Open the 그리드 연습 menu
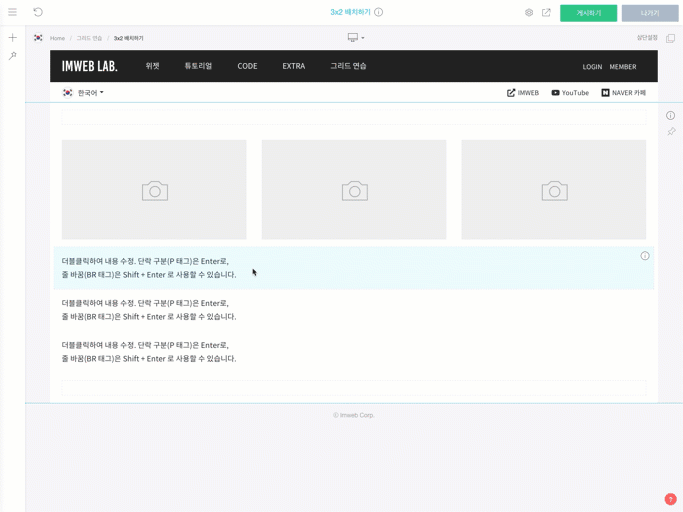 click(x=348, y=66)
